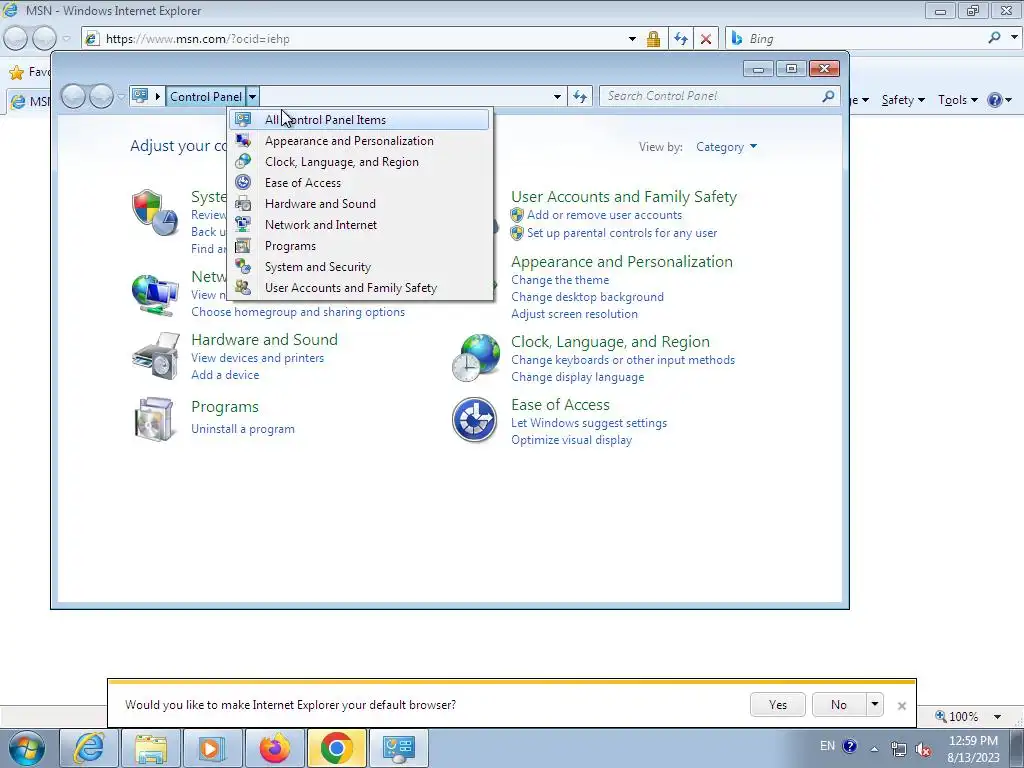The height and width of the screenshot is (768, 1024).
Task: Go forward in Control Panel window
Action: (x=101, y=97)
